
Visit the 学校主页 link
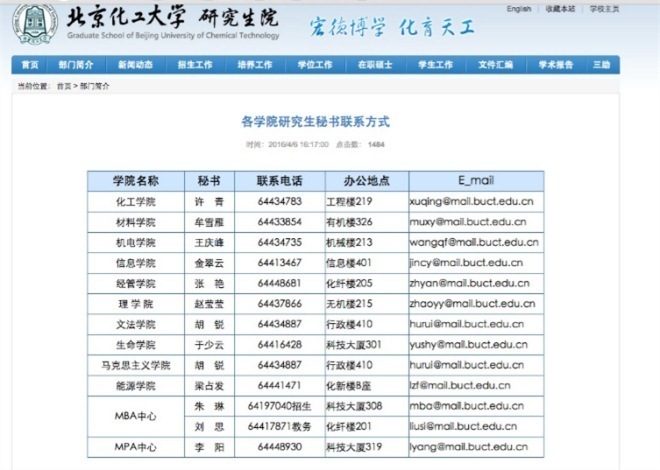[604, 8]
